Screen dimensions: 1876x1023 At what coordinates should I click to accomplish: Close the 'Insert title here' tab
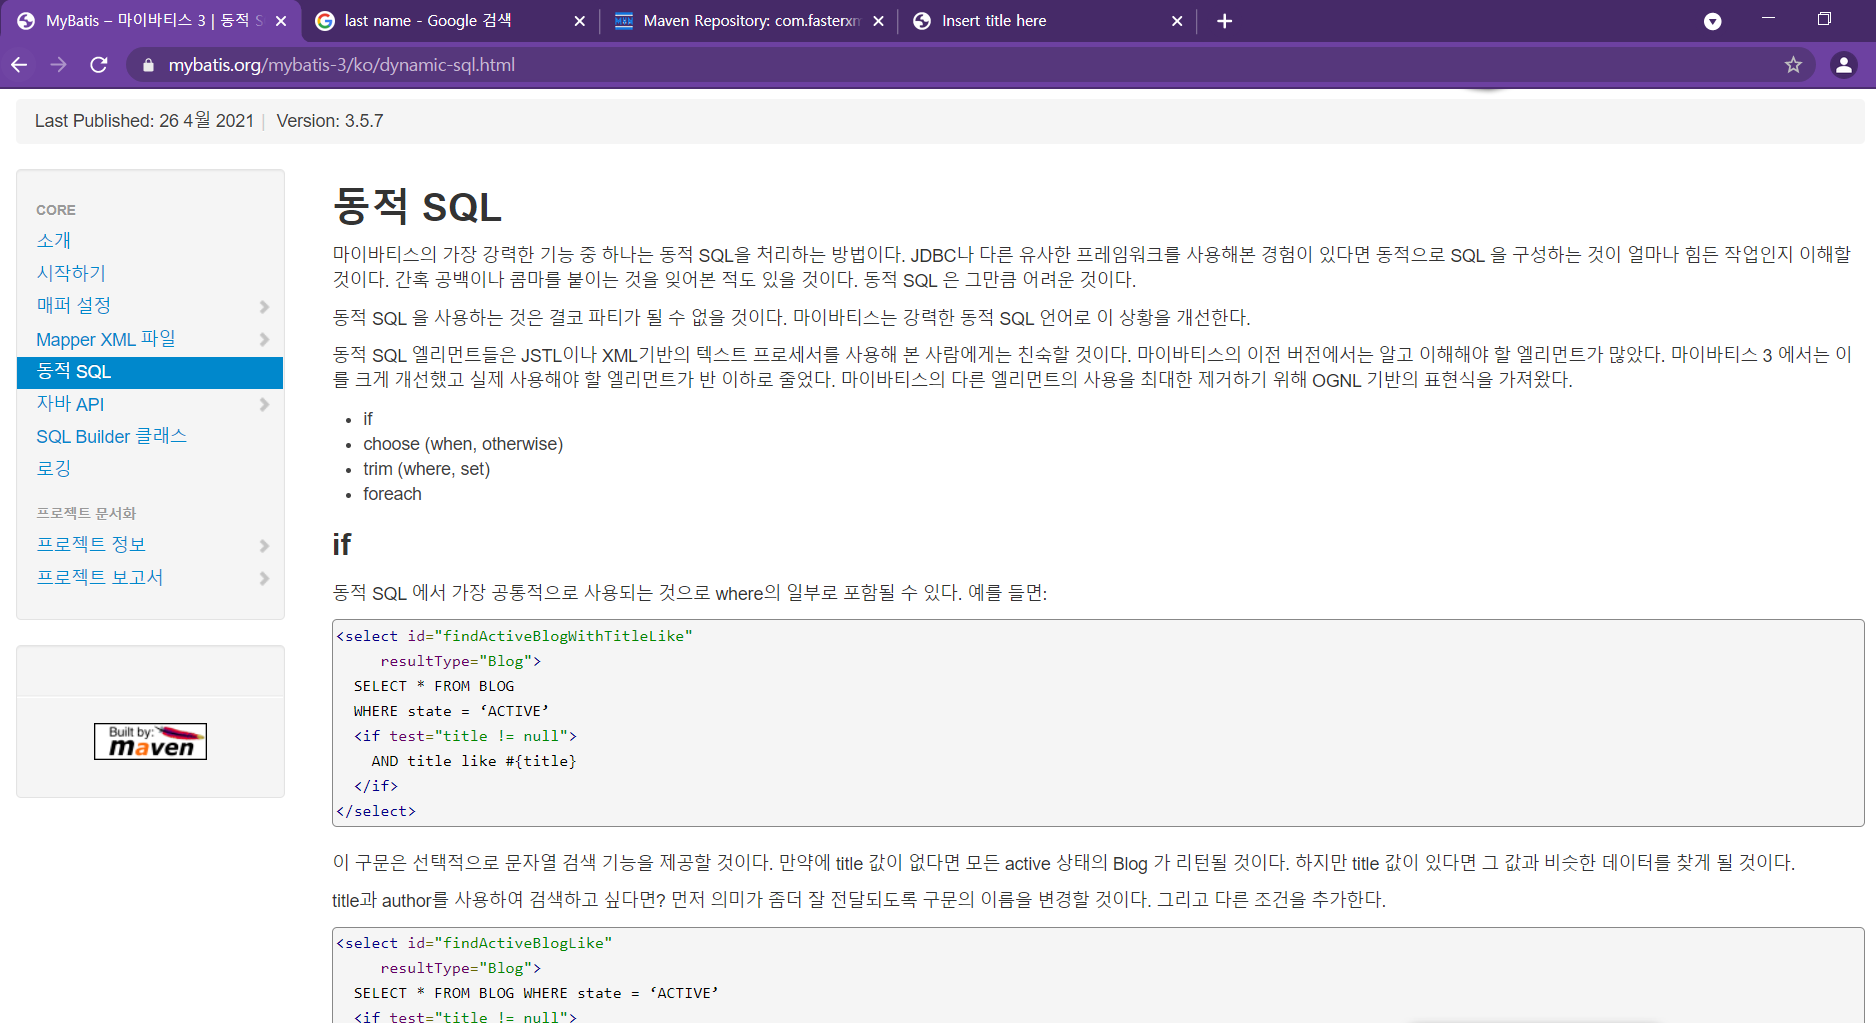pyautogui.click(x=1176, y=21)
